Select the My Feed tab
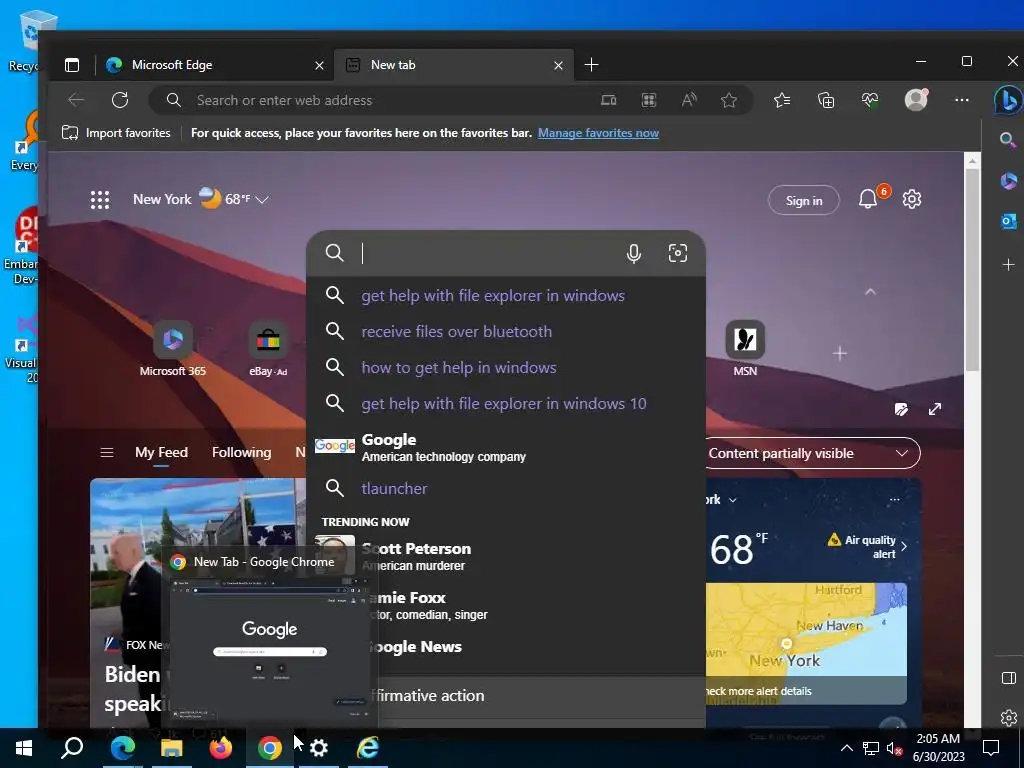This screenshot has height=768, width=1024. (x=161, y=453)
